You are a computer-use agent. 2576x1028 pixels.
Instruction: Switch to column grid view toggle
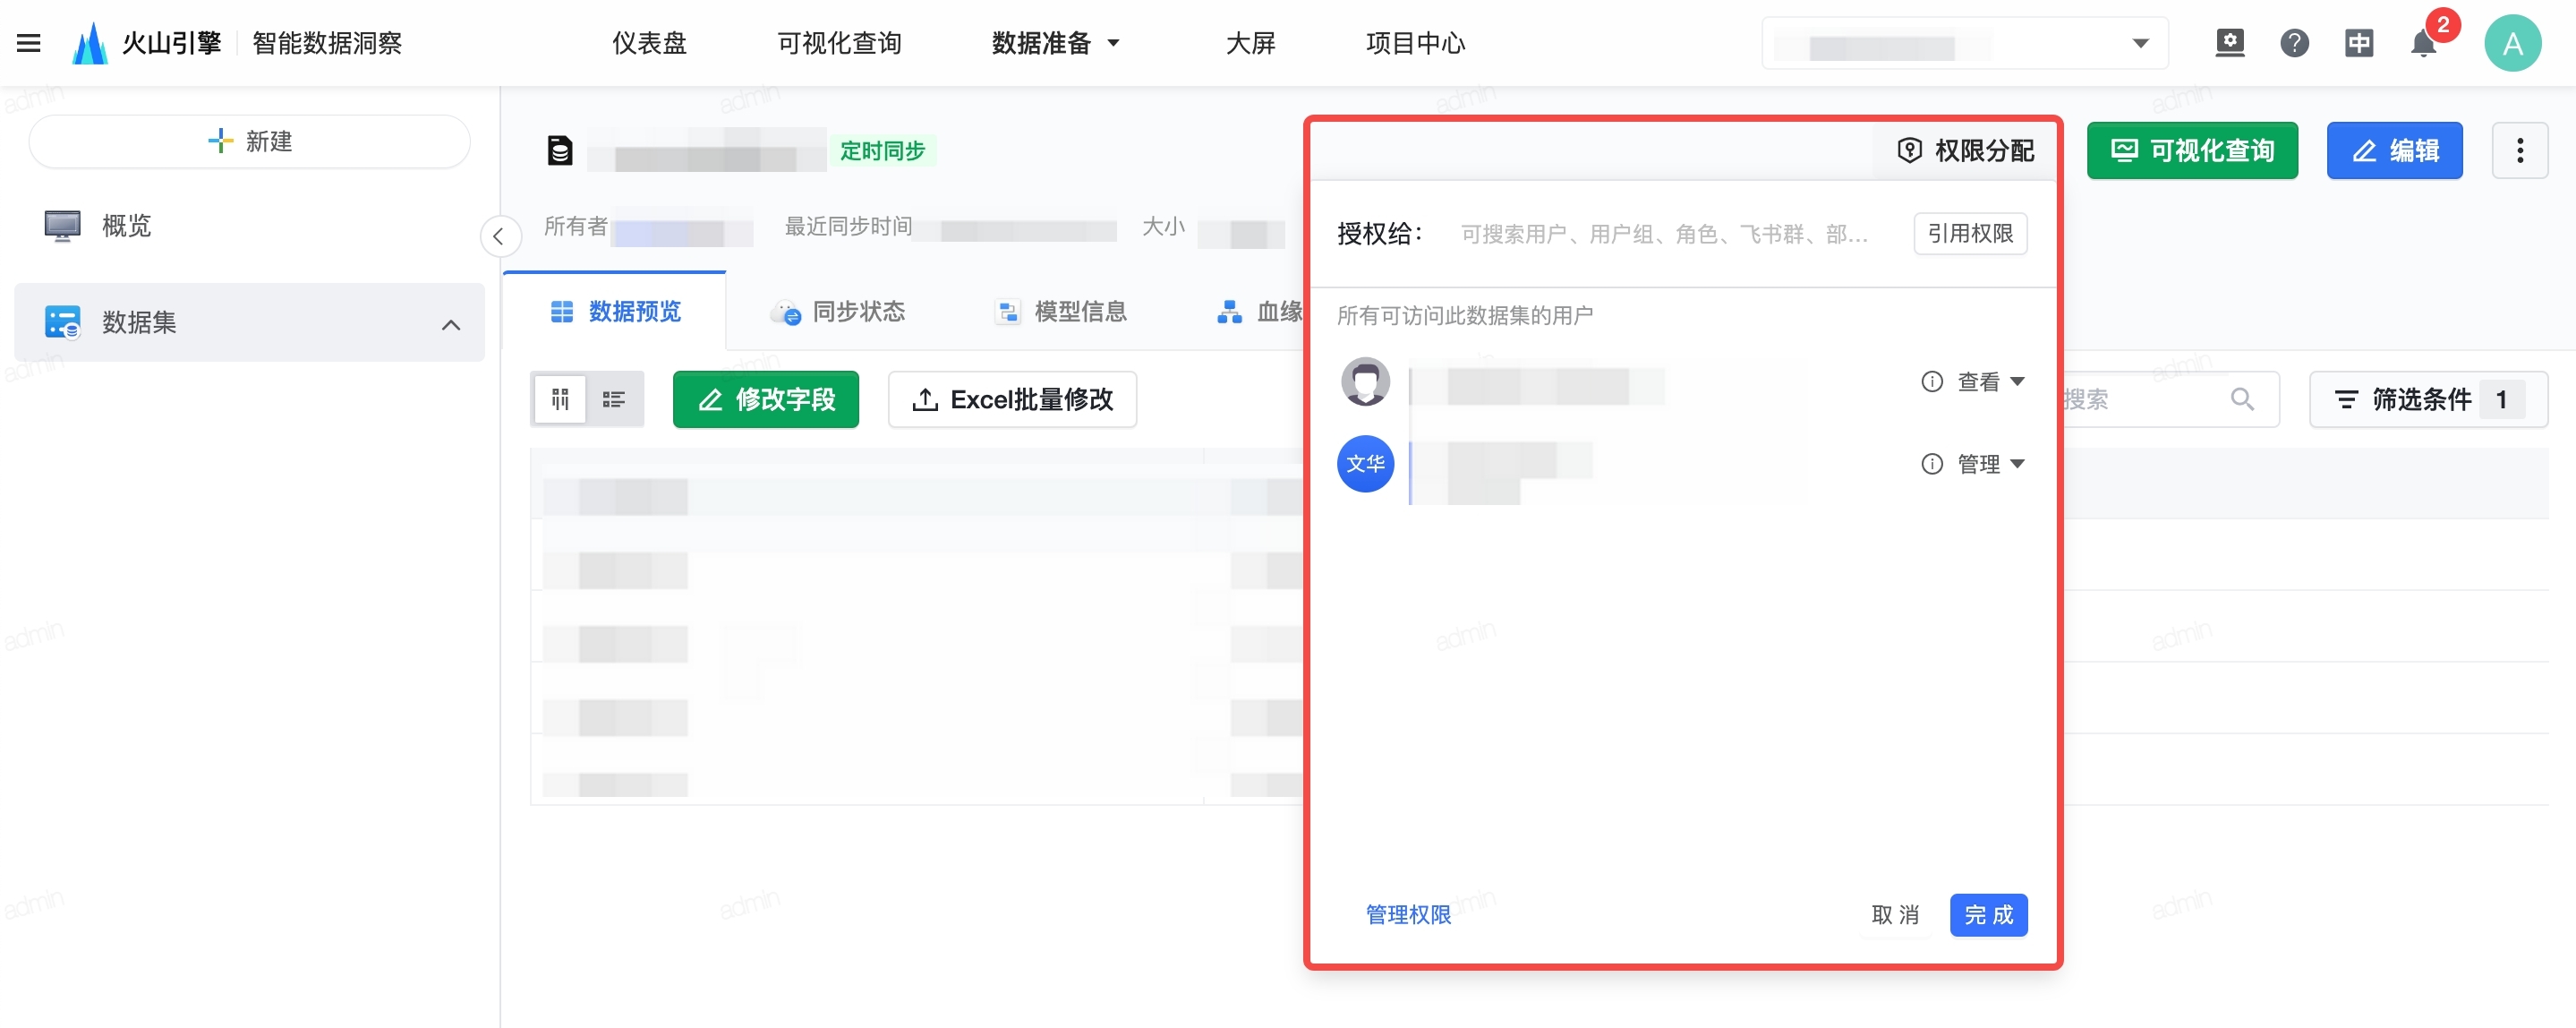[560, 399]
